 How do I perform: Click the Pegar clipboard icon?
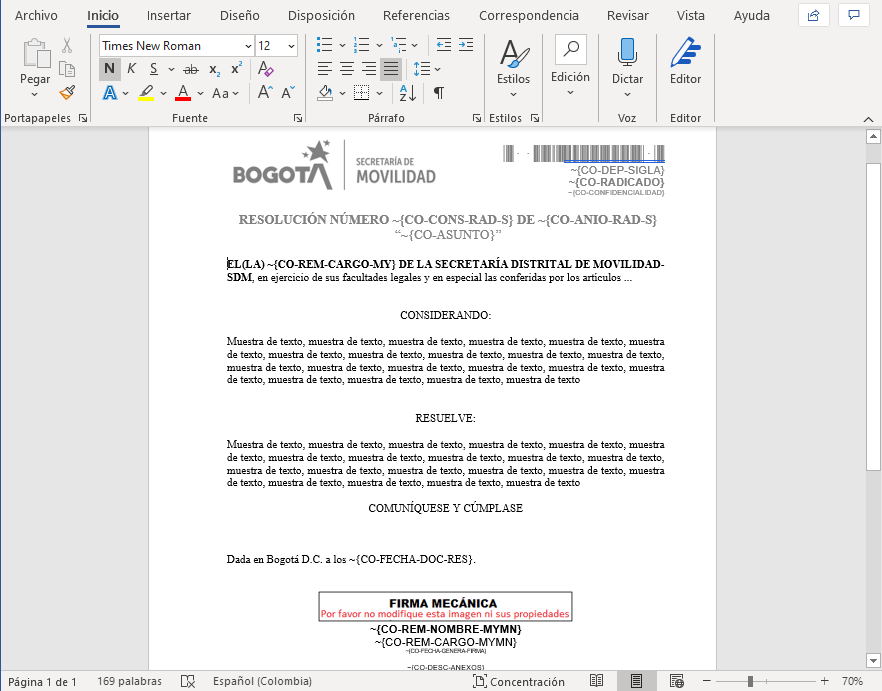(x=37, y=54)
